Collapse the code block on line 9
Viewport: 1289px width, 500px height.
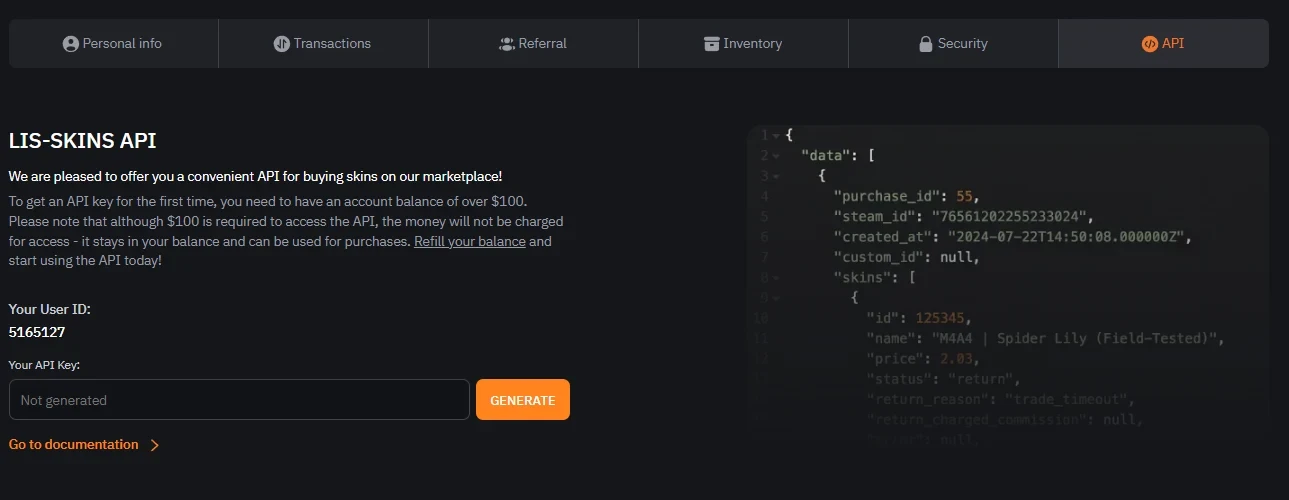(x=775, y=298)
